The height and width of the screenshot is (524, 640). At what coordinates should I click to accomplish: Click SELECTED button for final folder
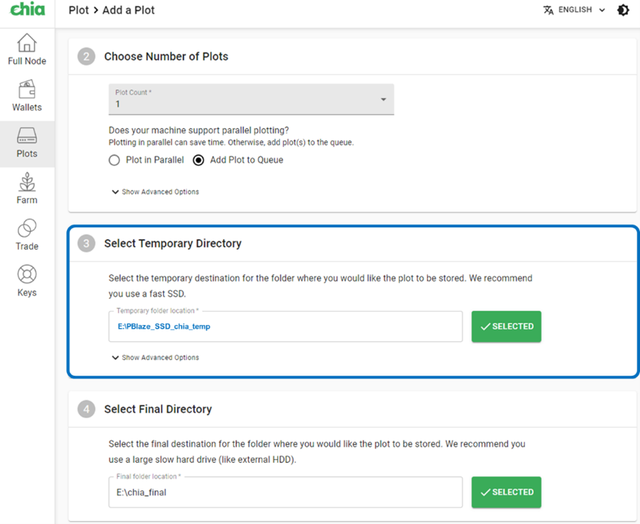pyautogui.click(x=506, y=492)
